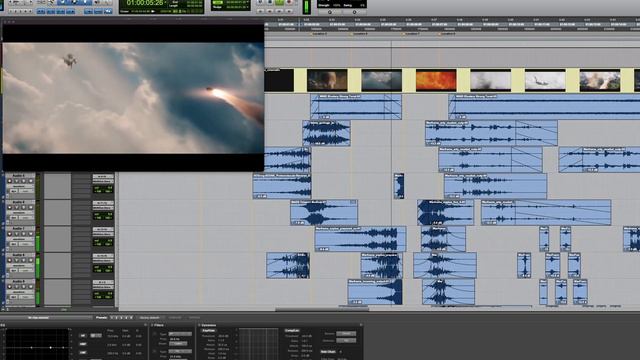Click the dark face video frame thumbnail
This screenshot has height=360, width=640.
pos(327,80)
